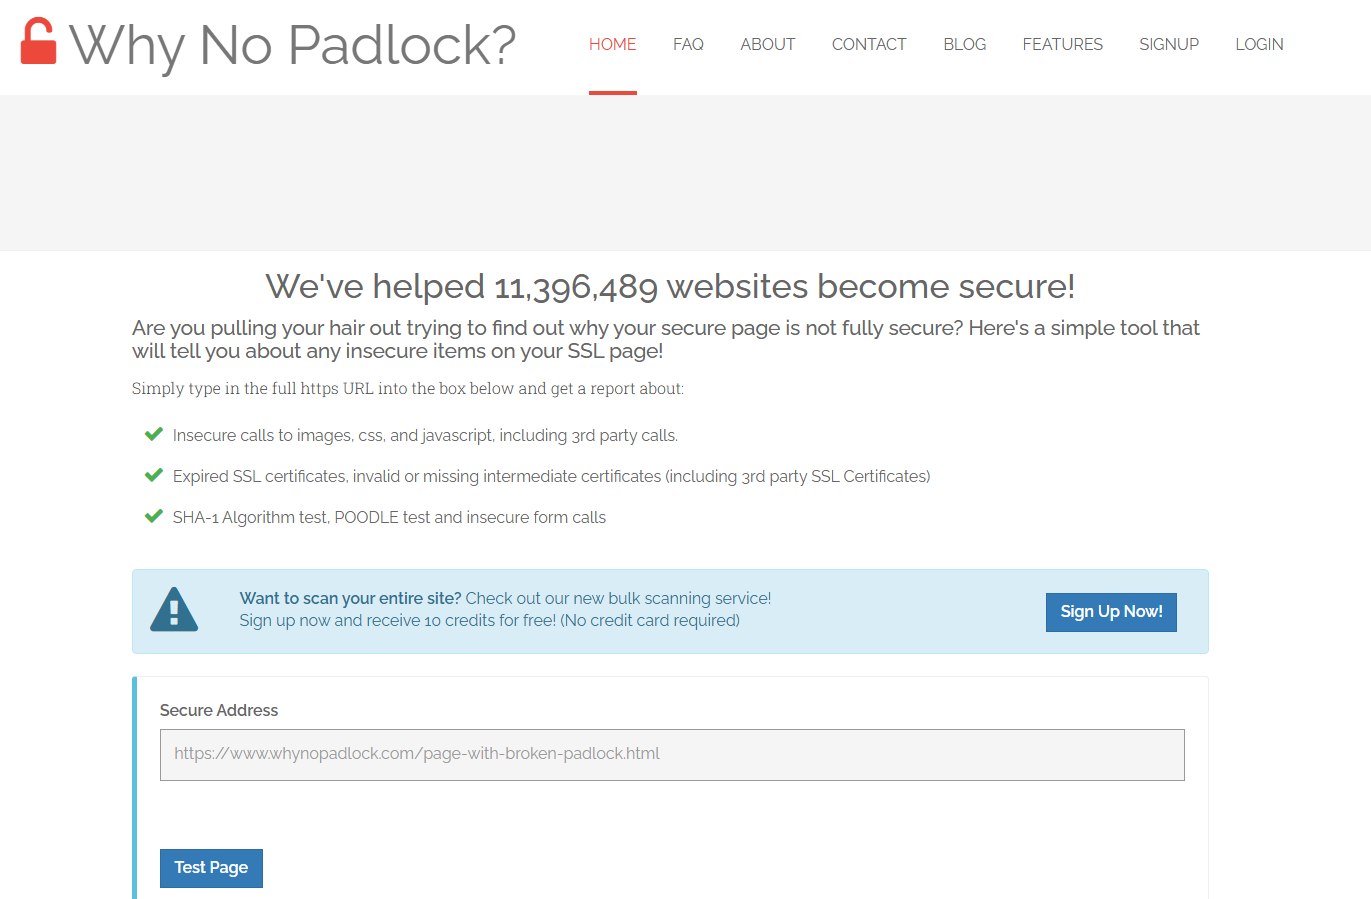The image size is (1371, 899).
Task: Visit the BLOG section
Action: tap(965, 44)
